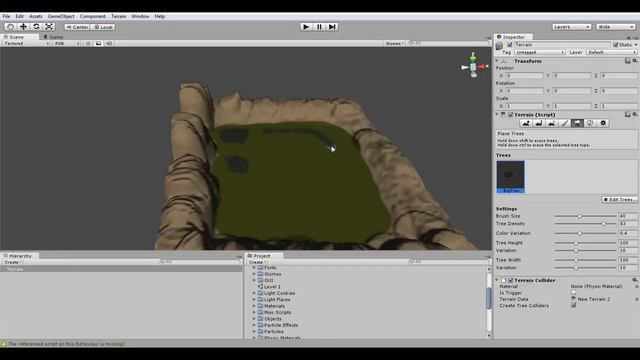This screenshot has height=360, width=640.
Task: Select the Rotate tool
Action: tap(36, 27)
